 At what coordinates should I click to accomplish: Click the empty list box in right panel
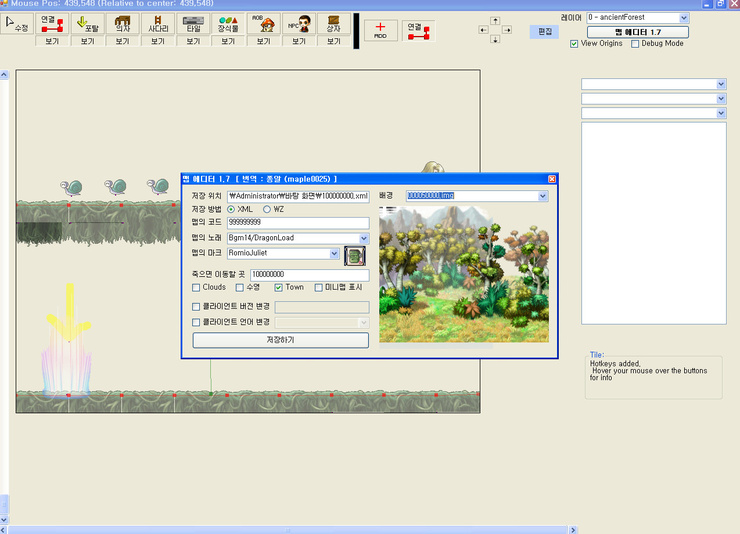(x=654, y=223)
